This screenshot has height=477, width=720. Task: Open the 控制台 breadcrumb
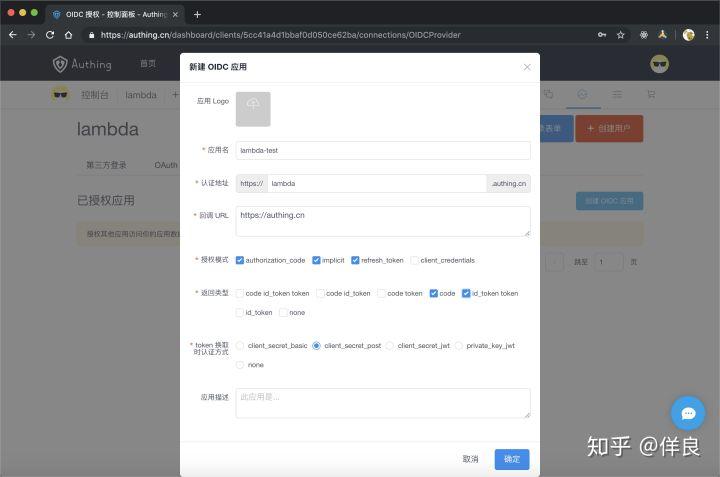pyautogui.click(x=95, y=95)
